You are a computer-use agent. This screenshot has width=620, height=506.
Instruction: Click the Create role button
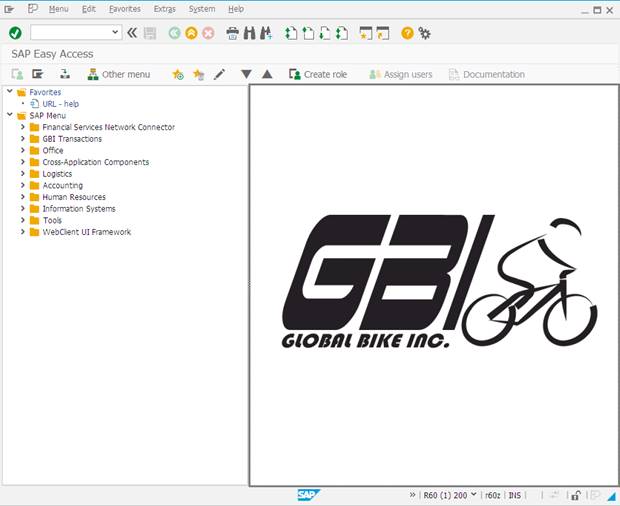318,74
